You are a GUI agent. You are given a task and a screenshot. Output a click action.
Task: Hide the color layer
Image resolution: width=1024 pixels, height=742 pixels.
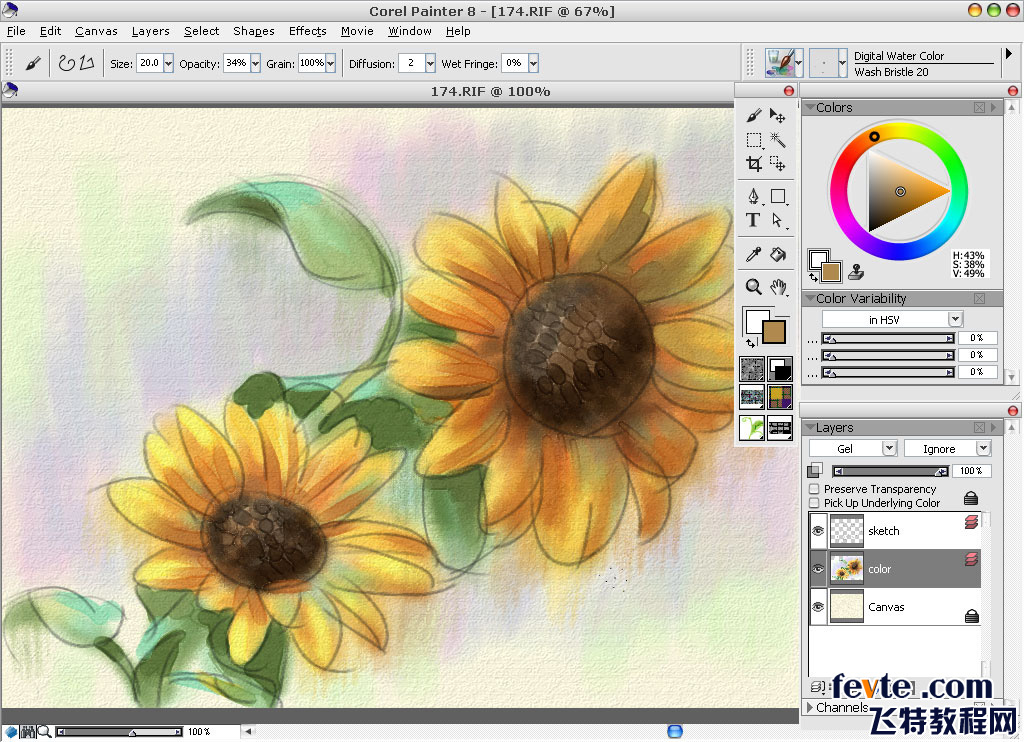coord(818,569)
